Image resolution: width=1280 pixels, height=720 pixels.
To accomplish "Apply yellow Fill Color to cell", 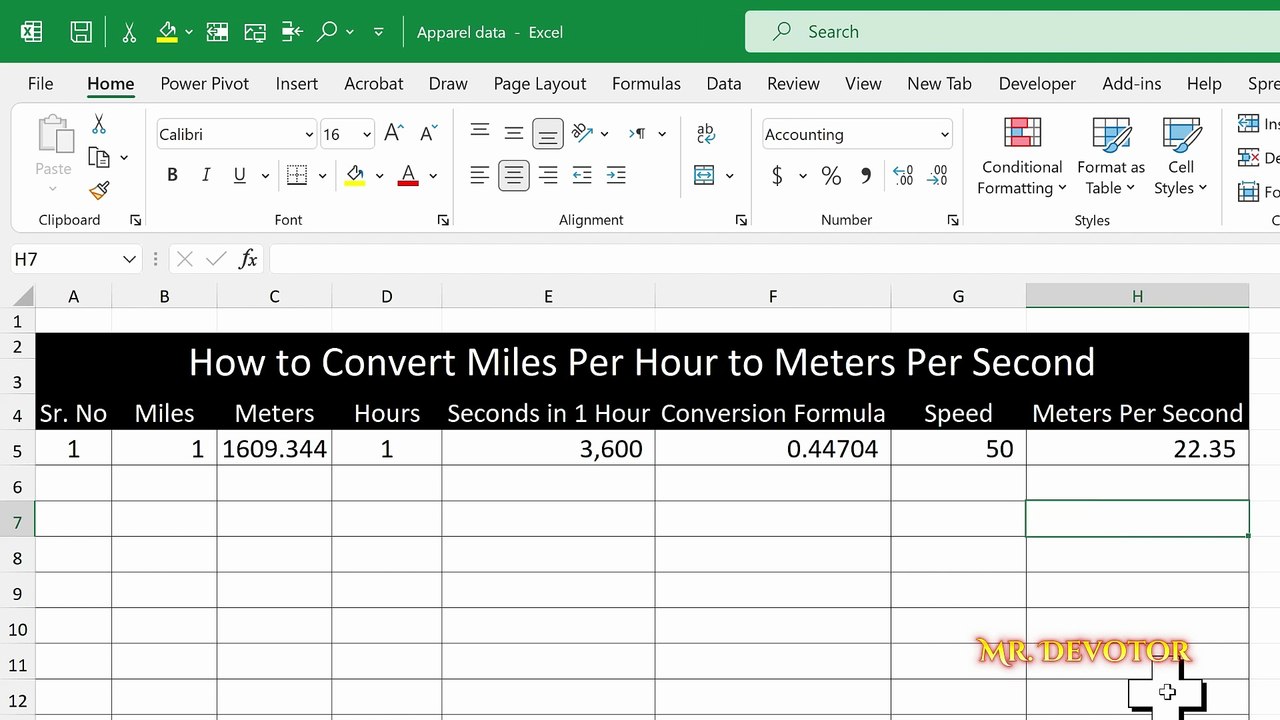I will tap(355, 176).
